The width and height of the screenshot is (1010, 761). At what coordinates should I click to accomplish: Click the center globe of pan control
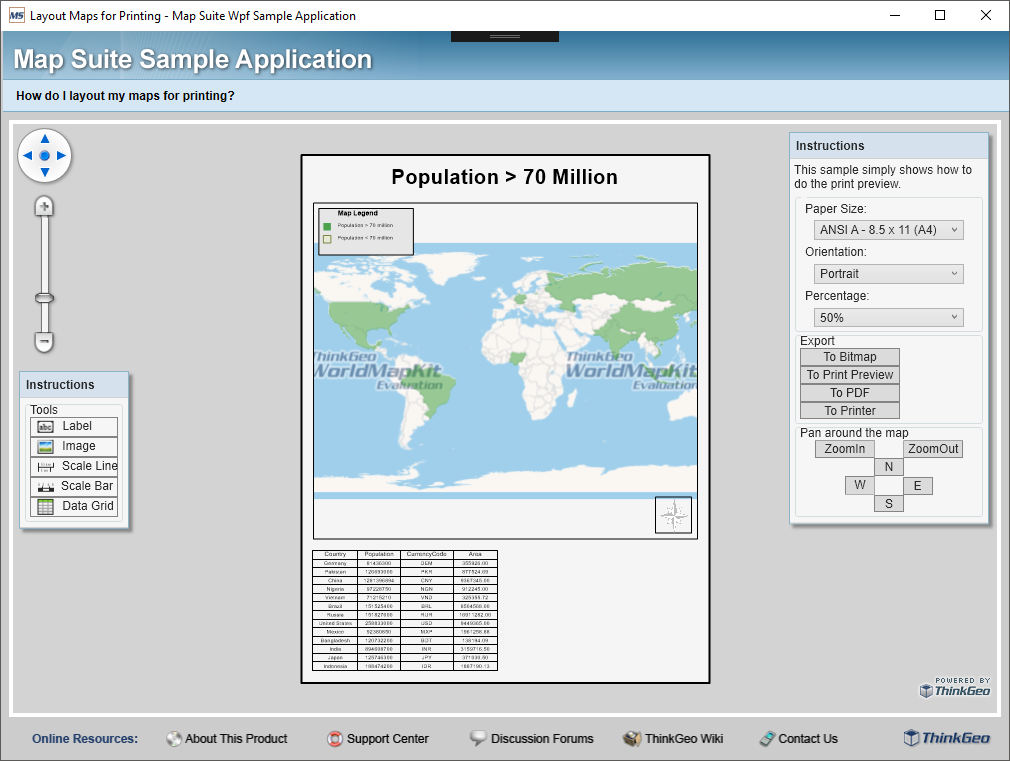click(44, 156)
